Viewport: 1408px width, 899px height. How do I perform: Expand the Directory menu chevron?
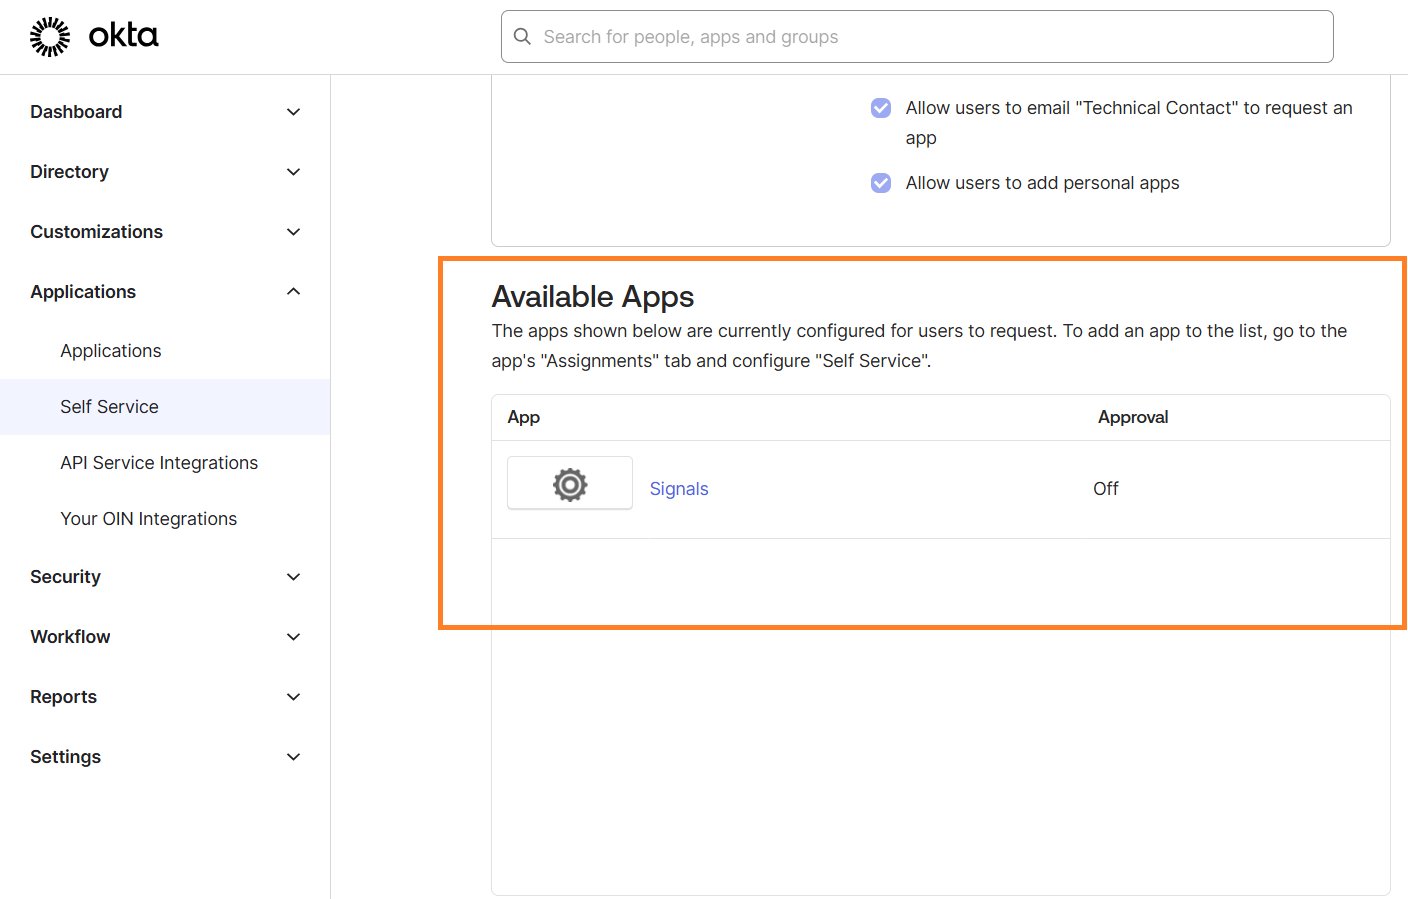293,172
